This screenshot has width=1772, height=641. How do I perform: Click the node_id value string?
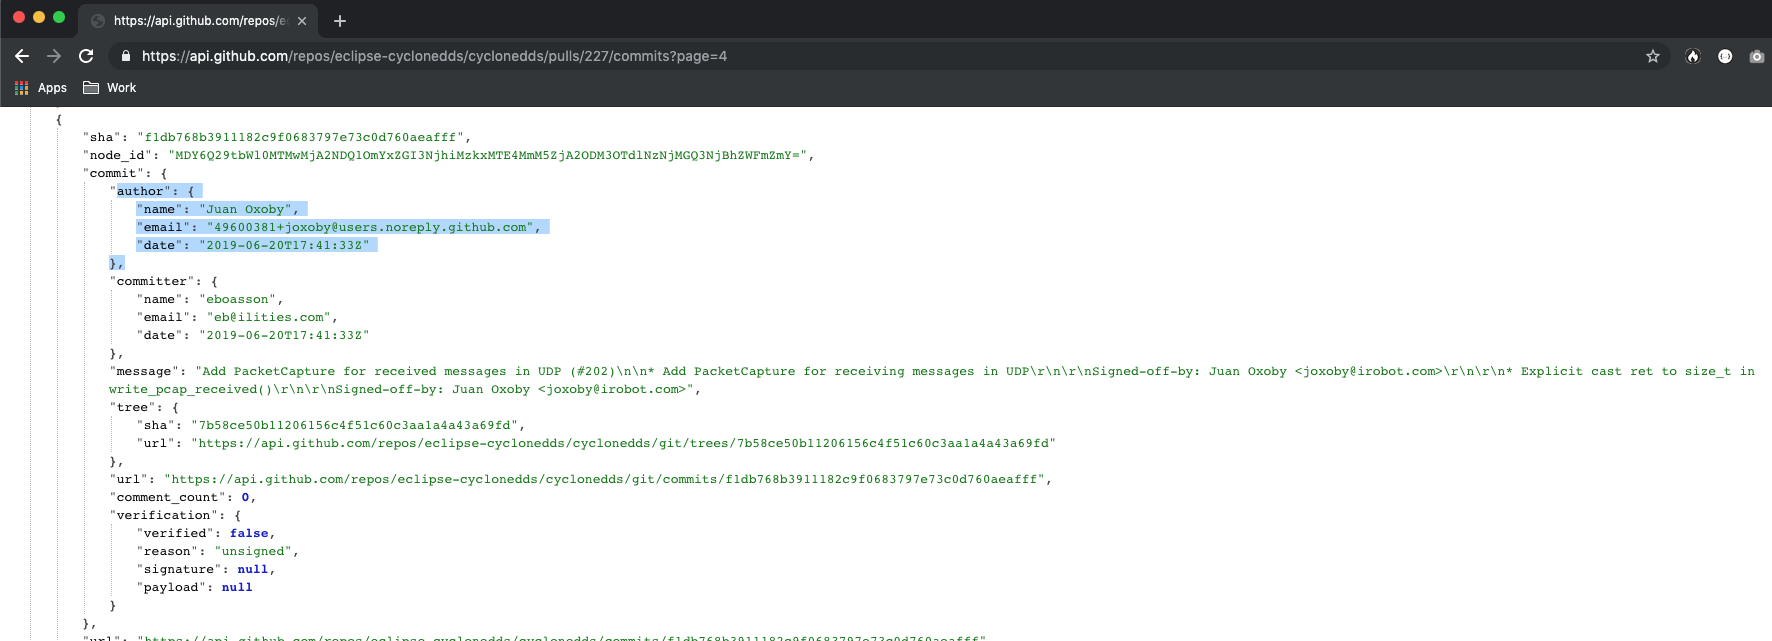click(x=487, y=155)
